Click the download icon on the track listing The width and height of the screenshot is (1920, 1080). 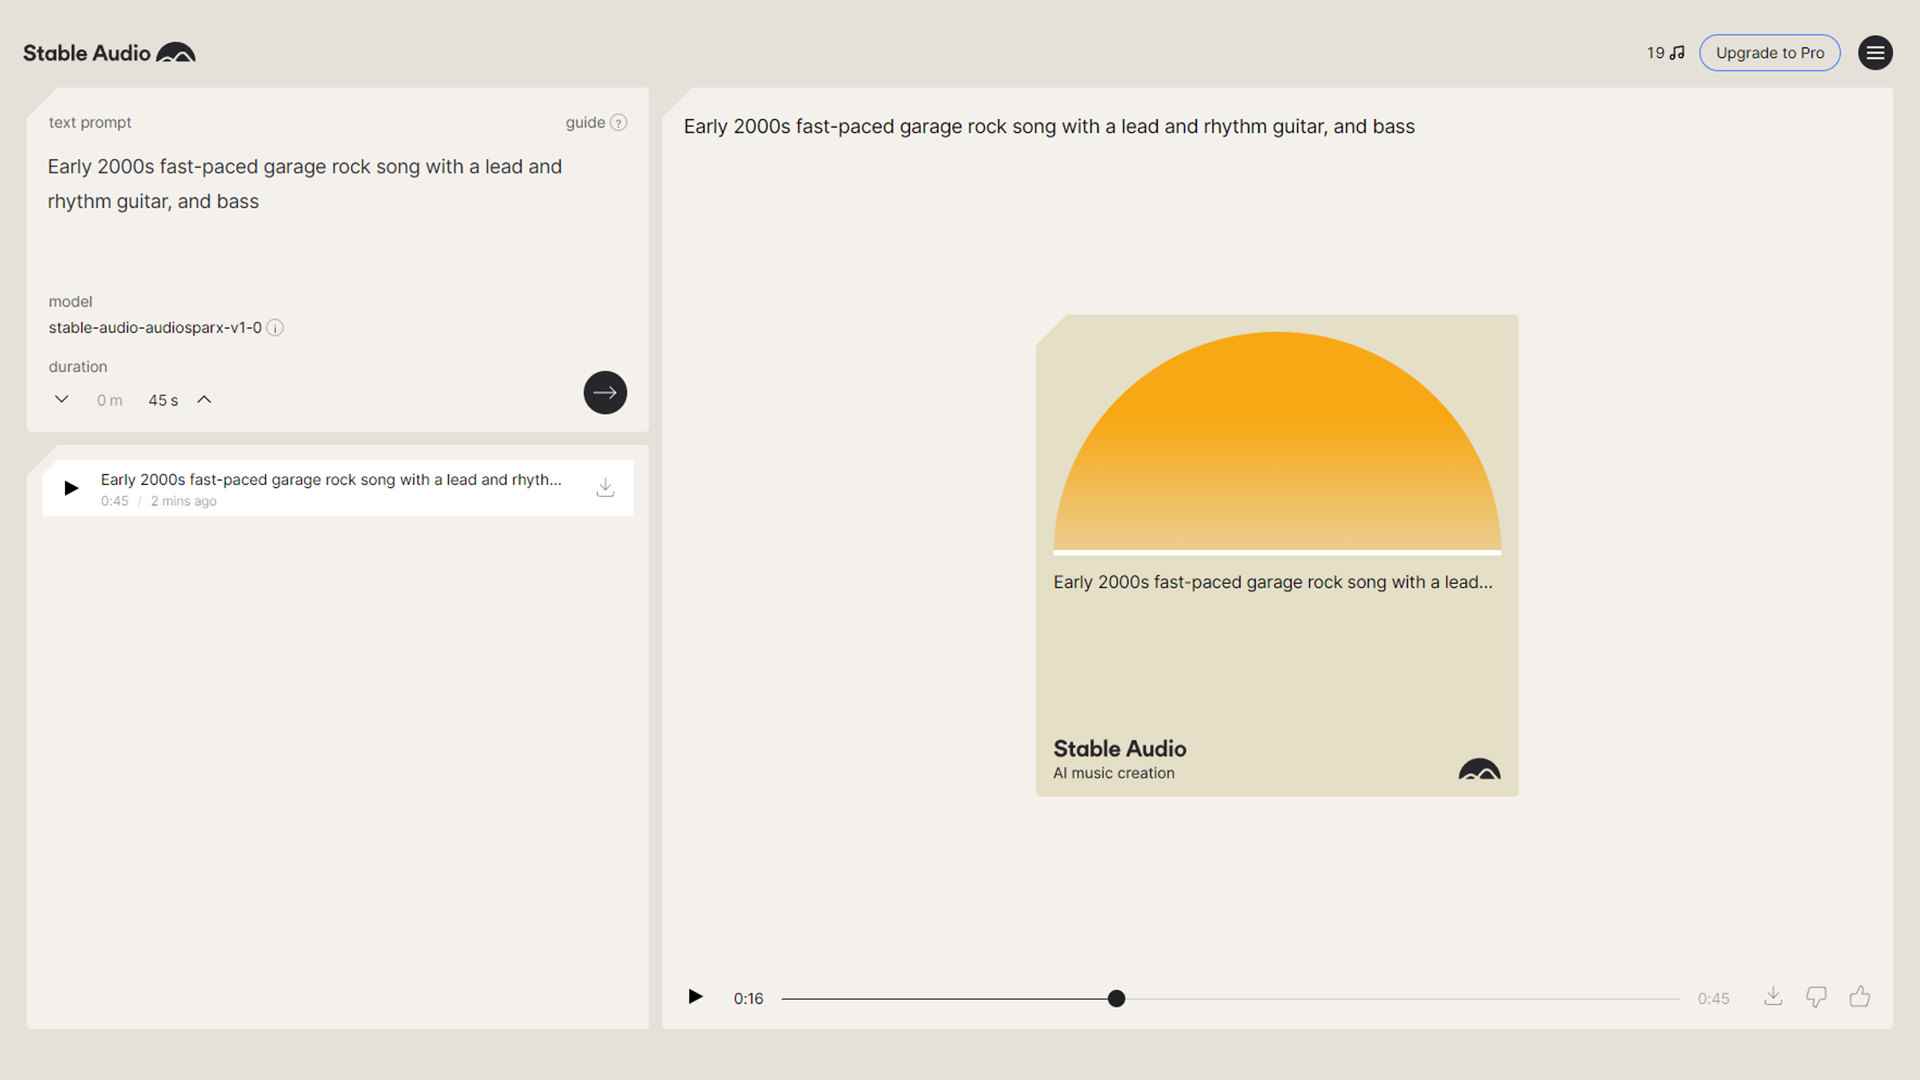(604, 487)
